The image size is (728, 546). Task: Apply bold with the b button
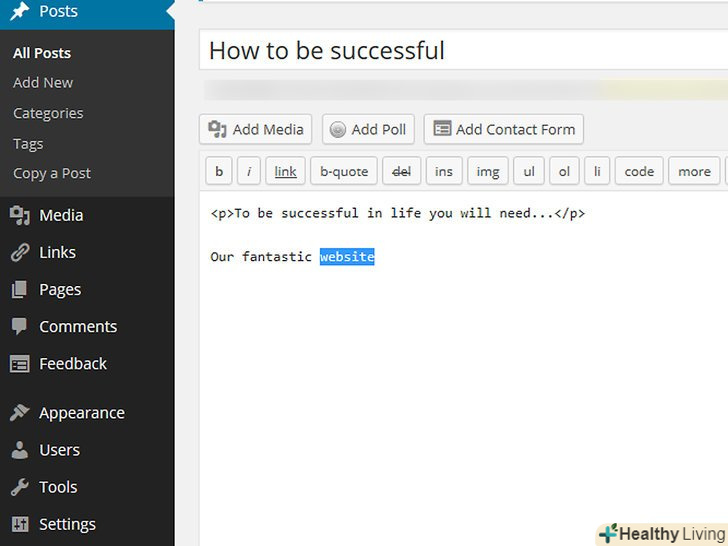[219, 171]
